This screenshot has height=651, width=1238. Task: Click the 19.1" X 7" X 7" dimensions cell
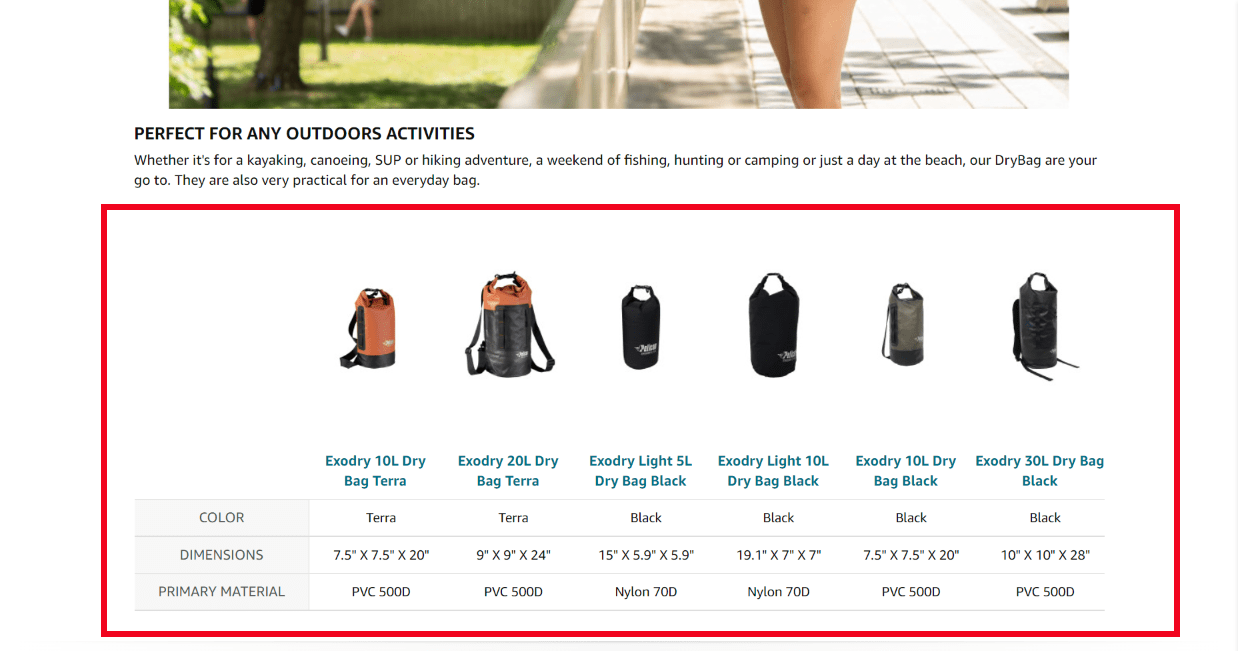tap(779, 555)
